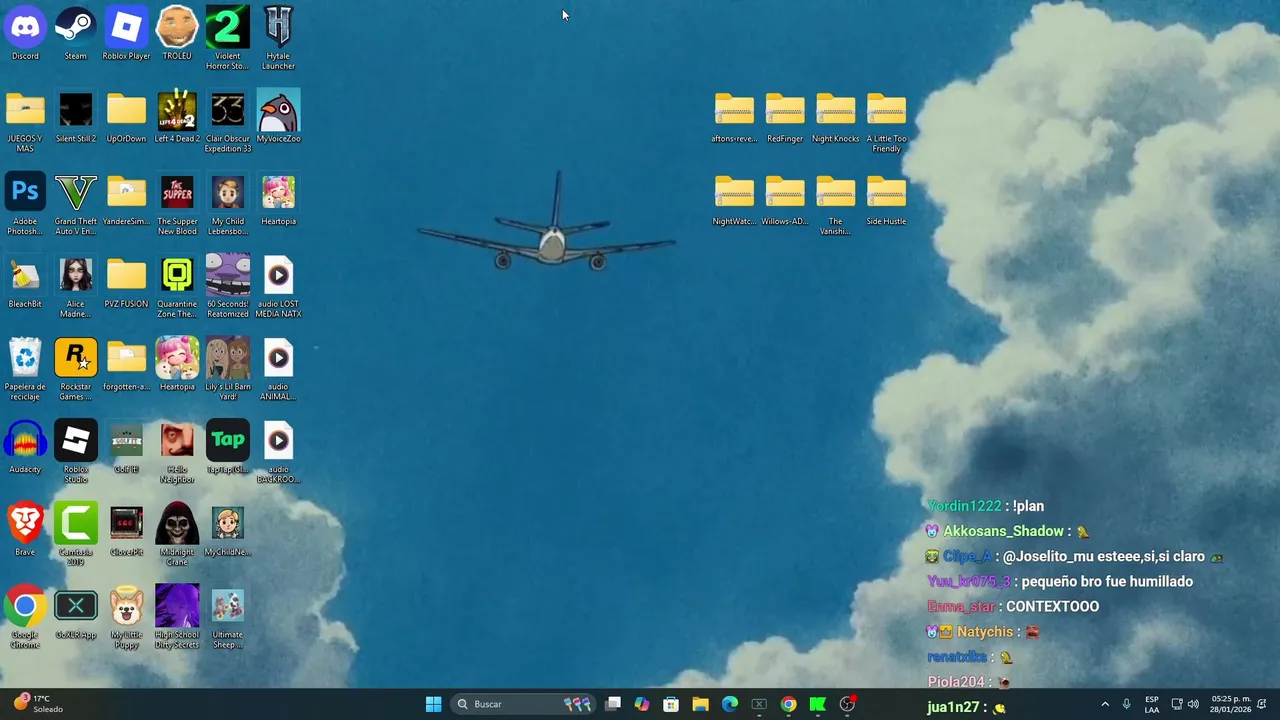Select the RedFinger zipped folder
Screen dimensions: 1280x720
click(x=785, y=117)
